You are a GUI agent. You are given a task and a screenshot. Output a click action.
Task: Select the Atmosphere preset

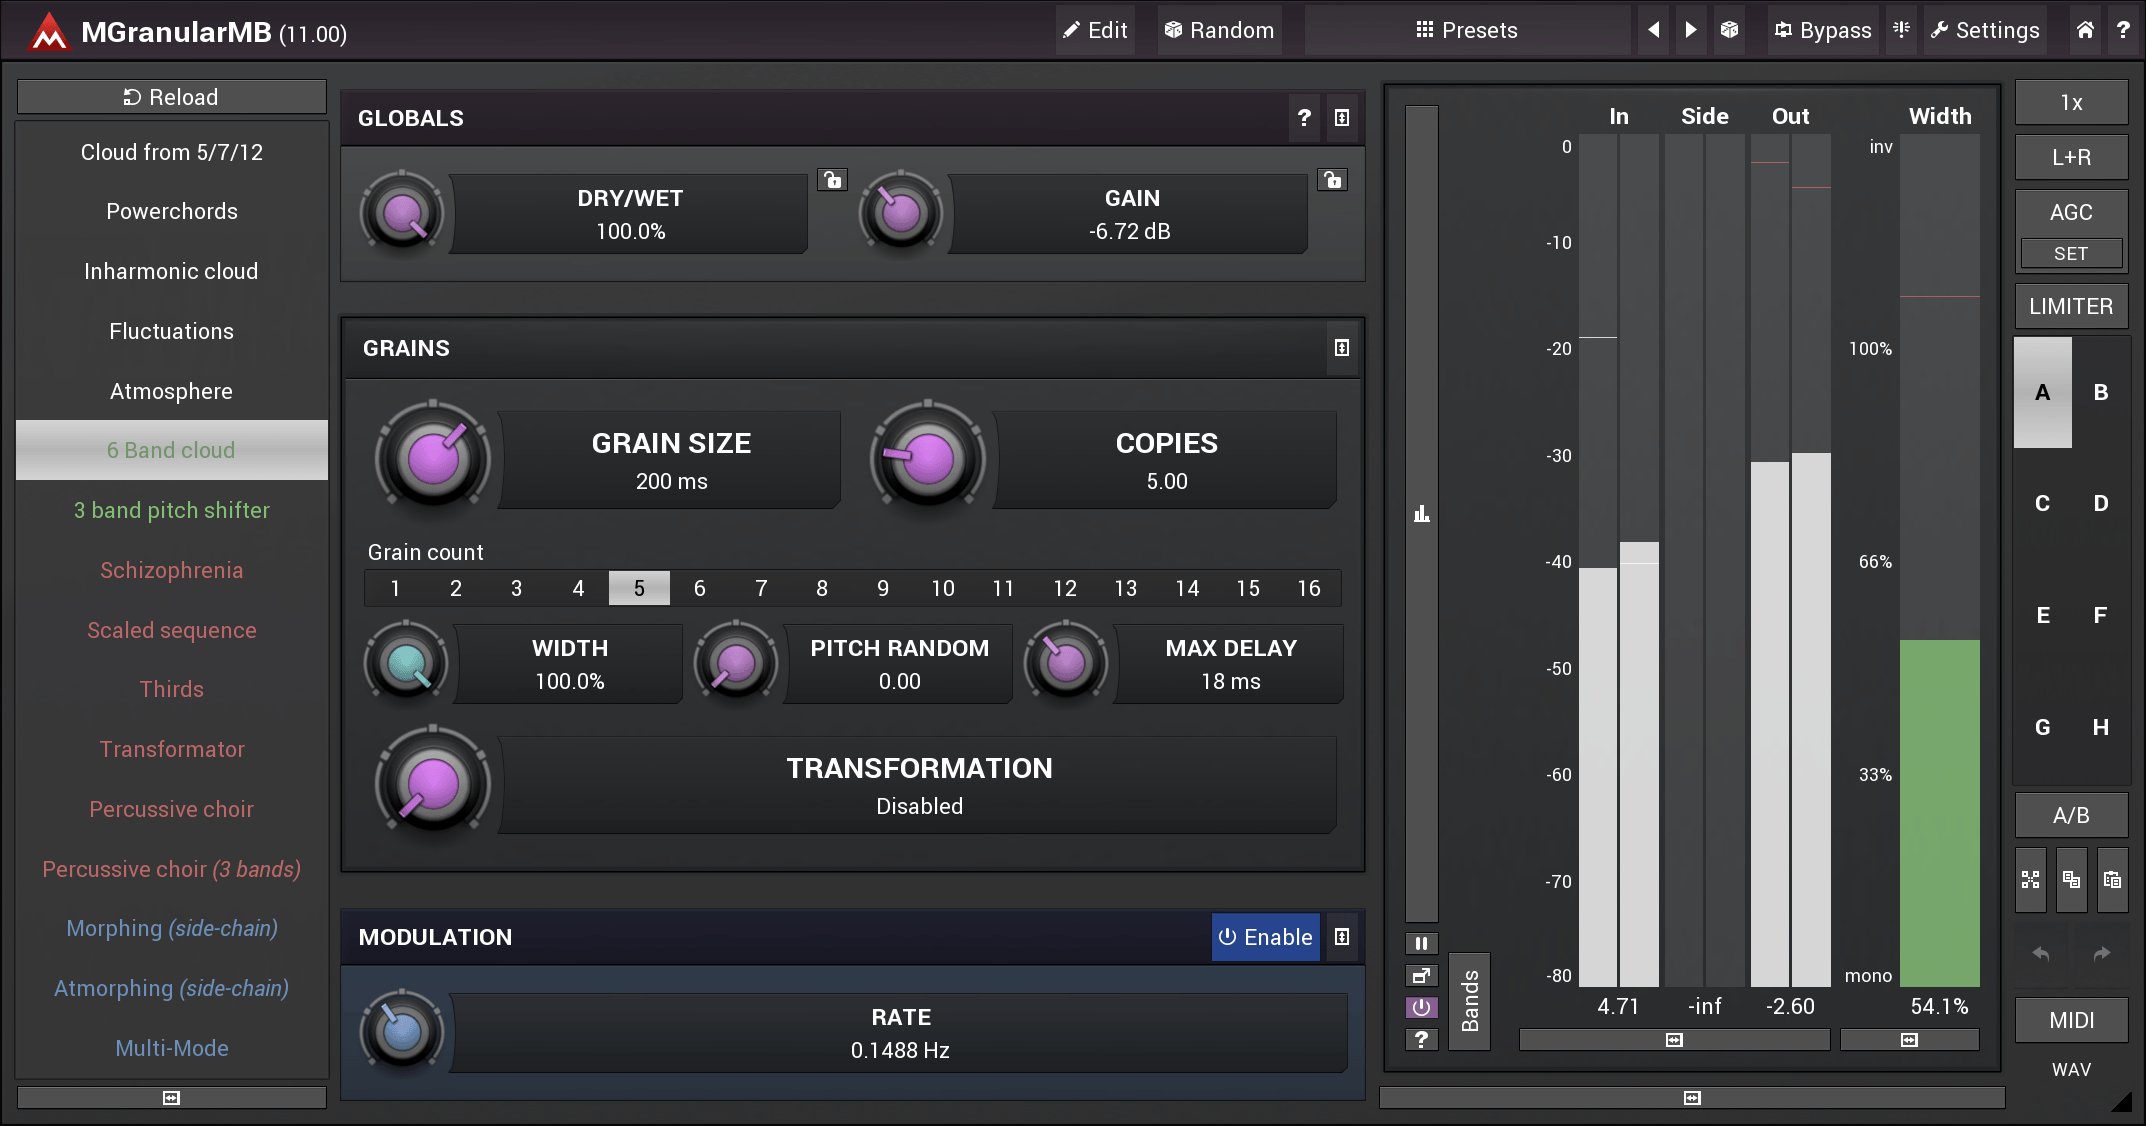point(171,391)
